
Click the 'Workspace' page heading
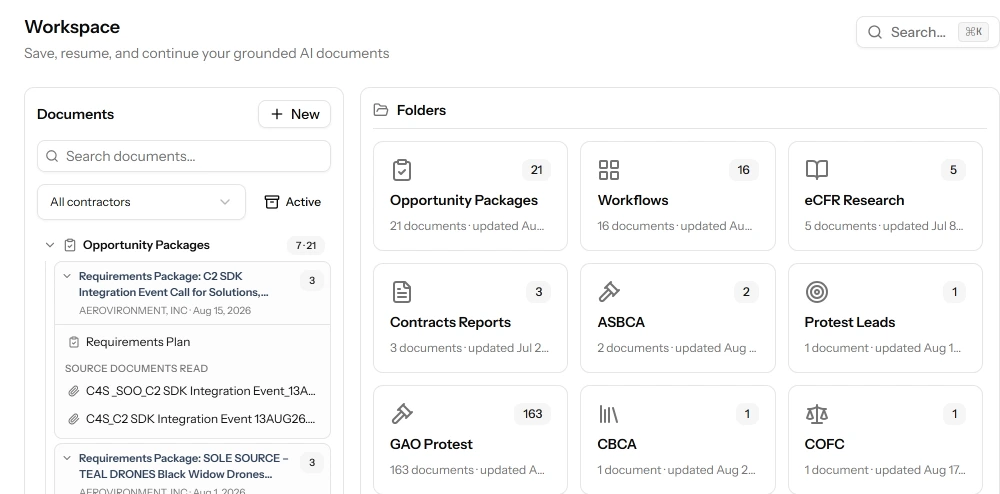pos(72,27)
